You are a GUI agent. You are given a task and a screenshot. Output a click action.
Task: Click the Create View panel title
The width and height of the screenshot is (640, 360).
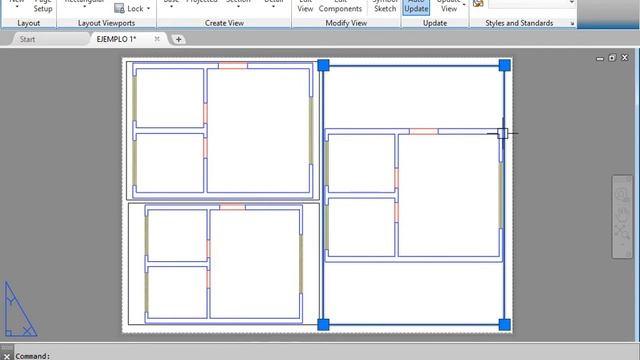[224, 23]
